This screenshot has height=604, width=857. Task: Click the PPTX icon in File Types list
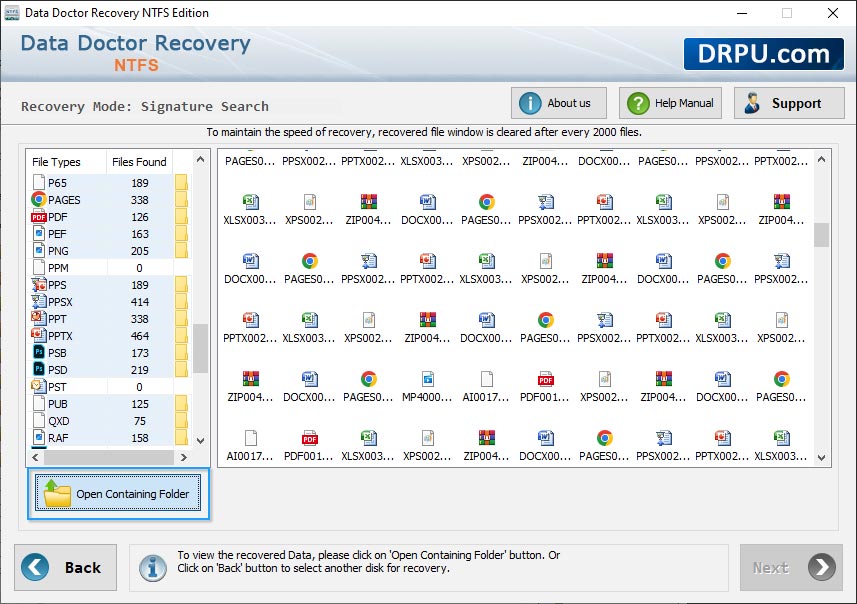tap(39, 336)
